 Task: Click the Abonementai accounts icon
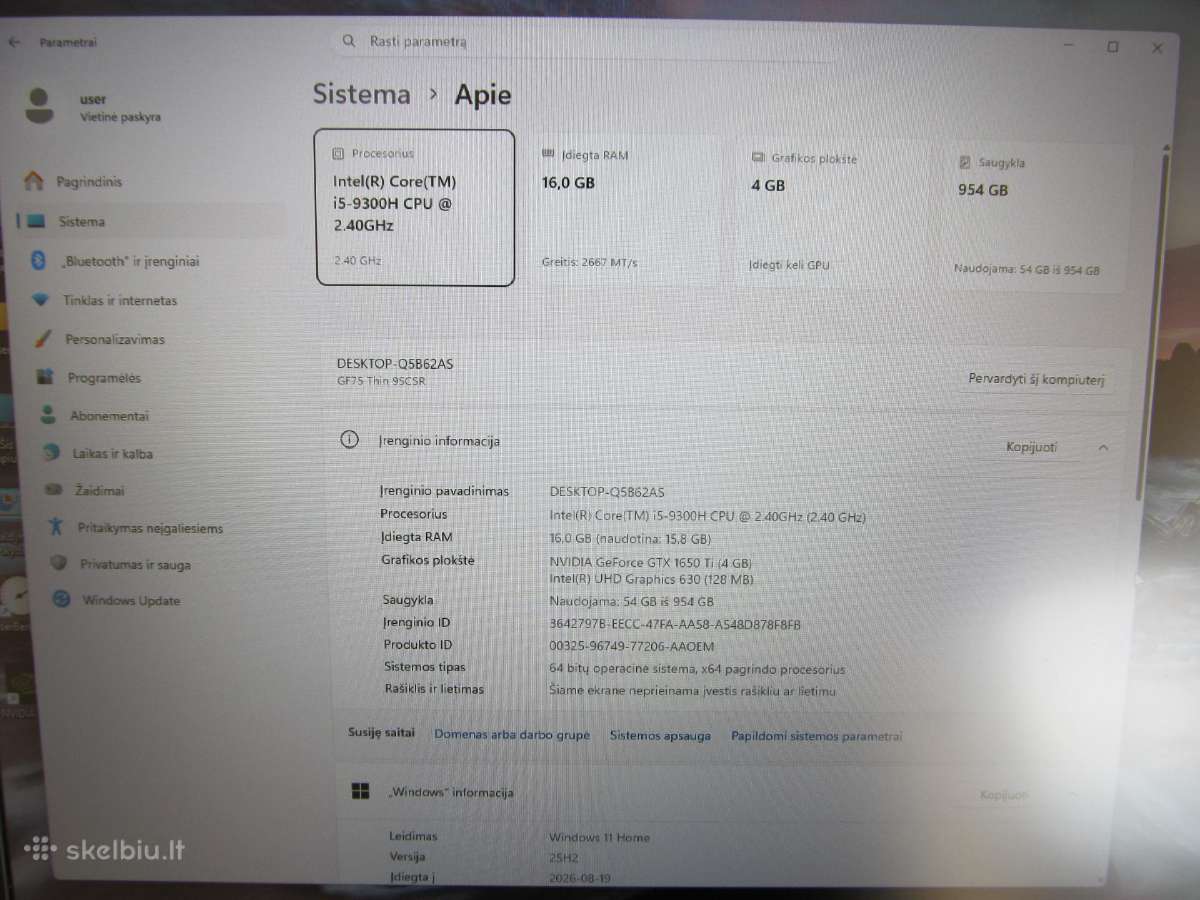[x=47, y=414]
